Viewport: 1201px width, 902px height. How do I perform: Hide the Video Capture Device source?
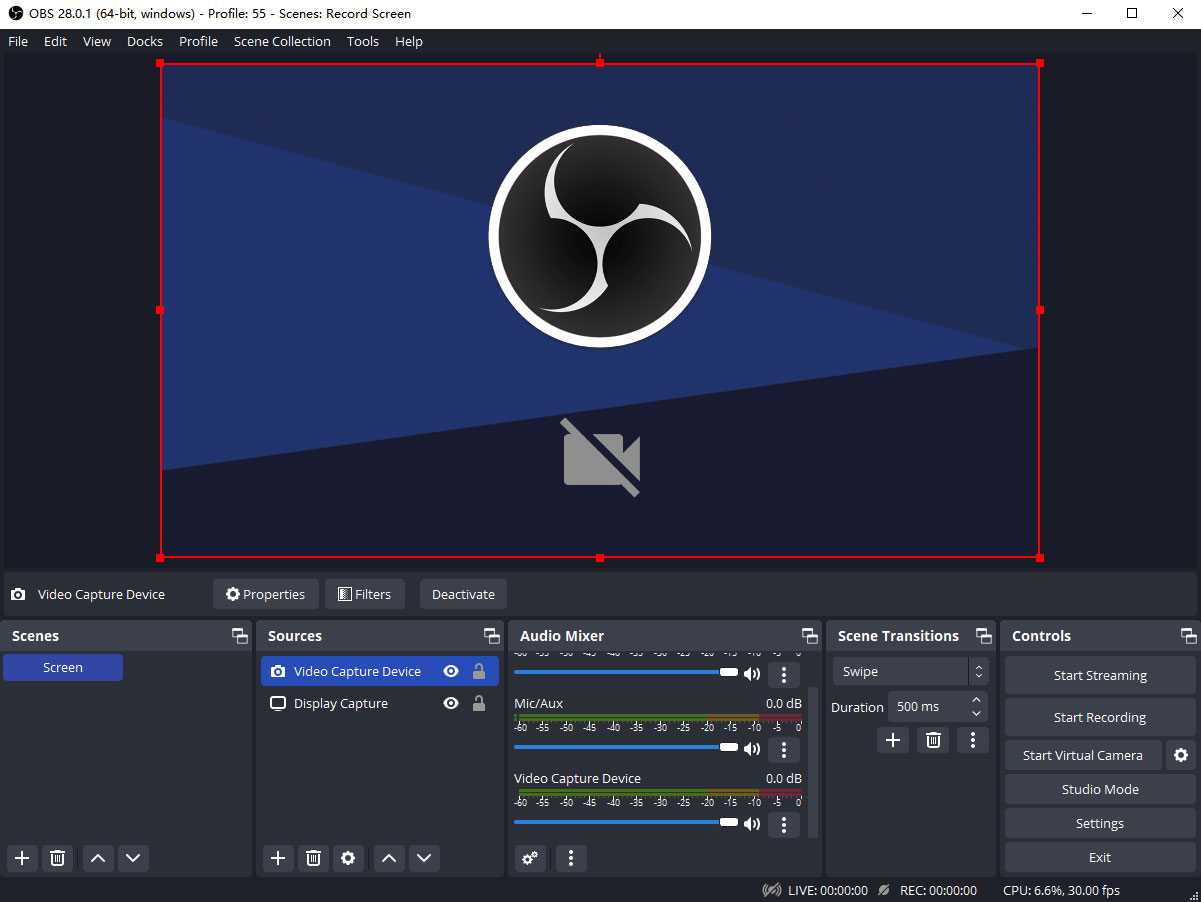point(451,672)
